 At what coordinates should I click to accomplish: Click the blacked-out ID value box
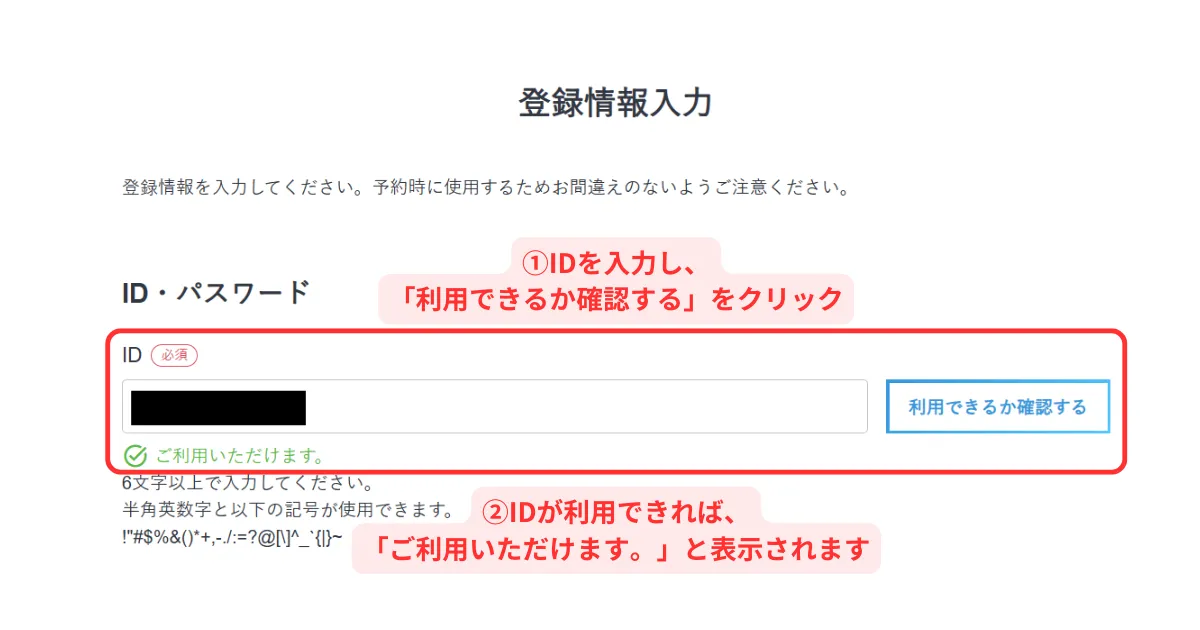[x=218, y=409]
